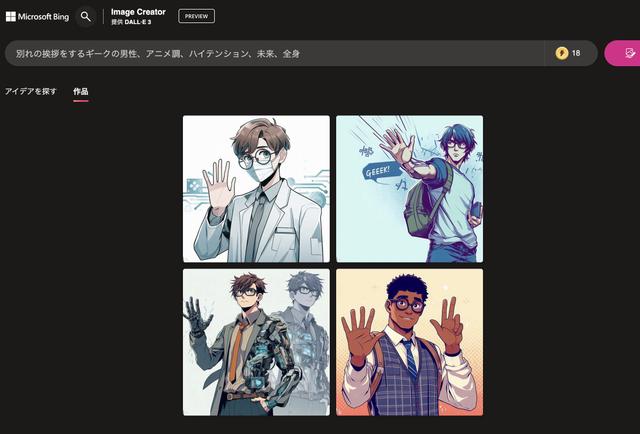
Task: Click the 提供 DALL·E 3 subtitle
Action: point(131,22)
